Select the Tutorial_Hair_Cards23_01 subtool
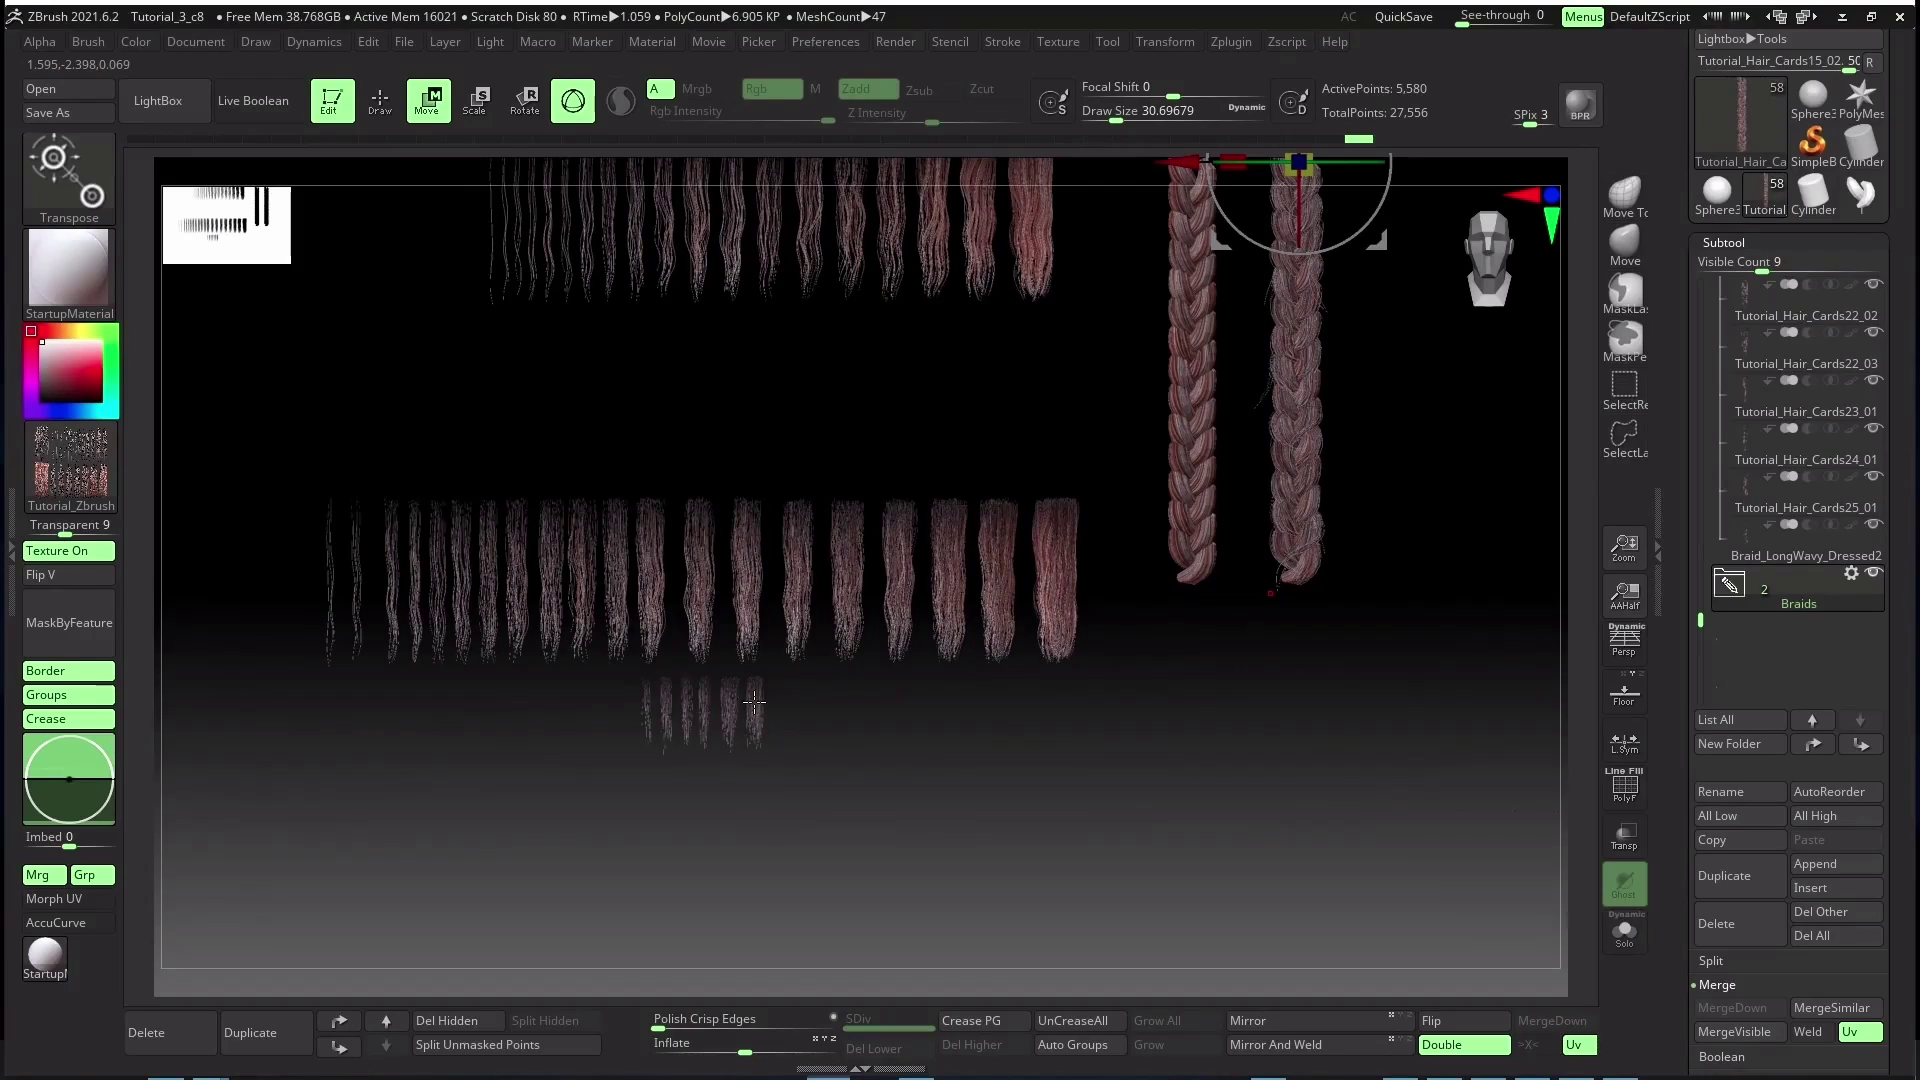 [x=1805, y=412]
